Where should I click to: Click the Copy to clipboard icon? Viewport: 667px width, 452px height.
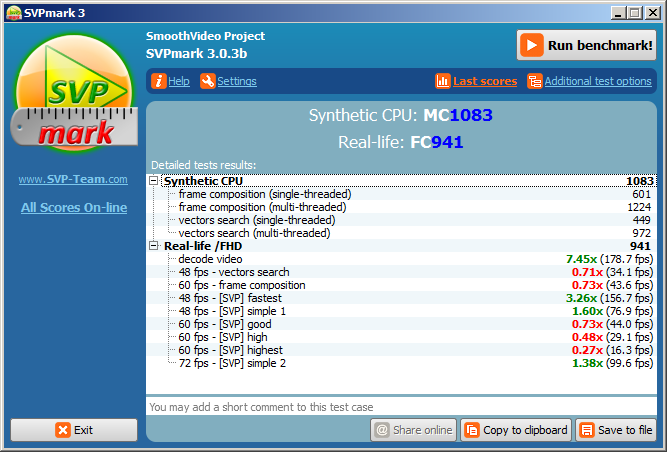pos(472,430)
